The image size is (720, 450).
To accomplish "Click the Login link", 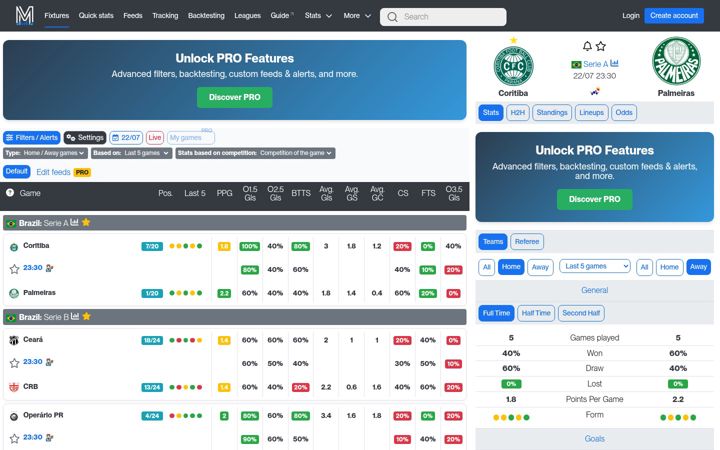I will [630, 16].
